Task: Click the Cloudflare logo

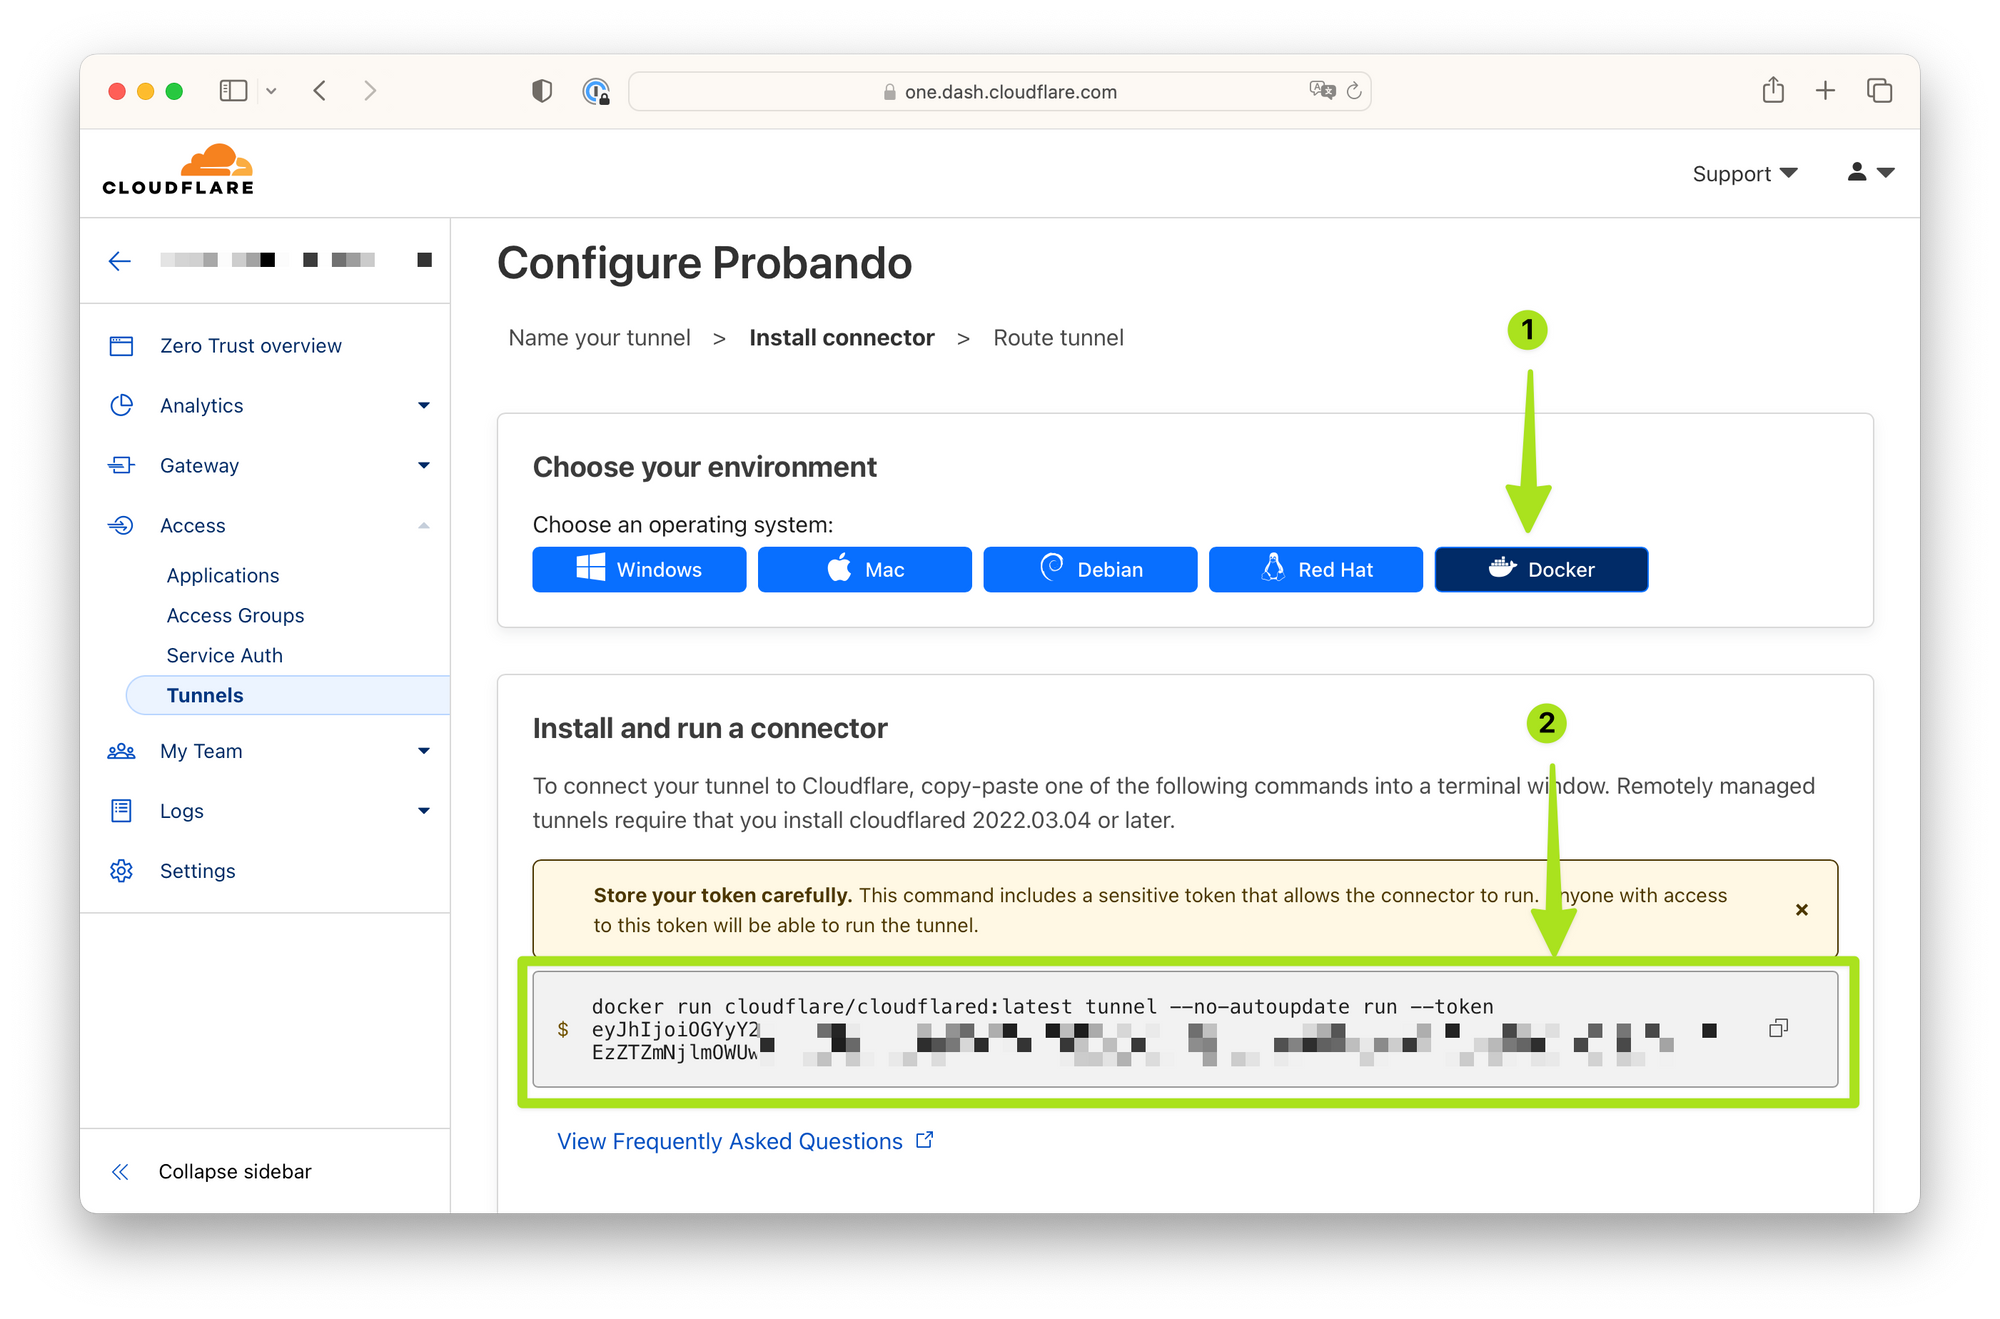Action: (178, 170)
